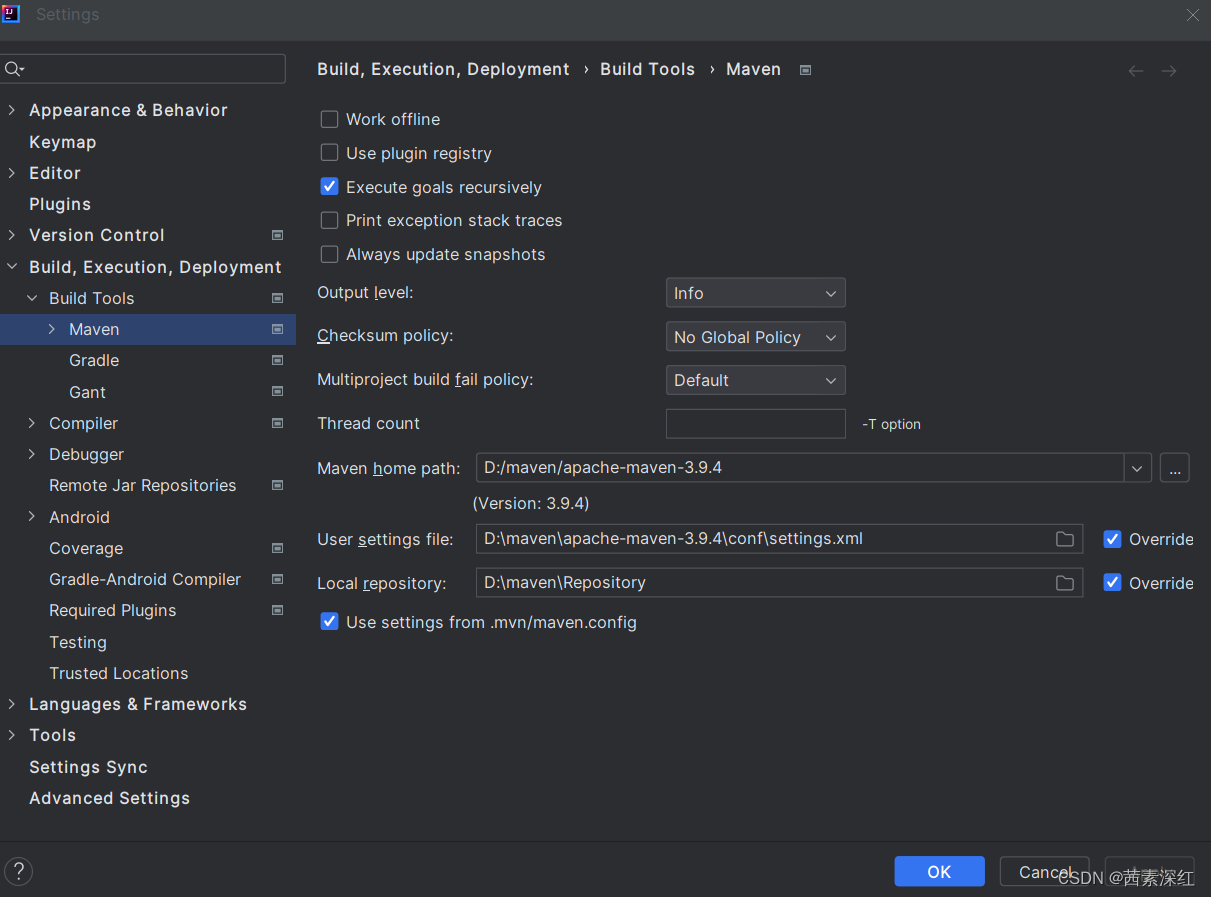1211x897 pixels.
Task: Click the forward navigation arrow icon
Action: point(1169,71)
